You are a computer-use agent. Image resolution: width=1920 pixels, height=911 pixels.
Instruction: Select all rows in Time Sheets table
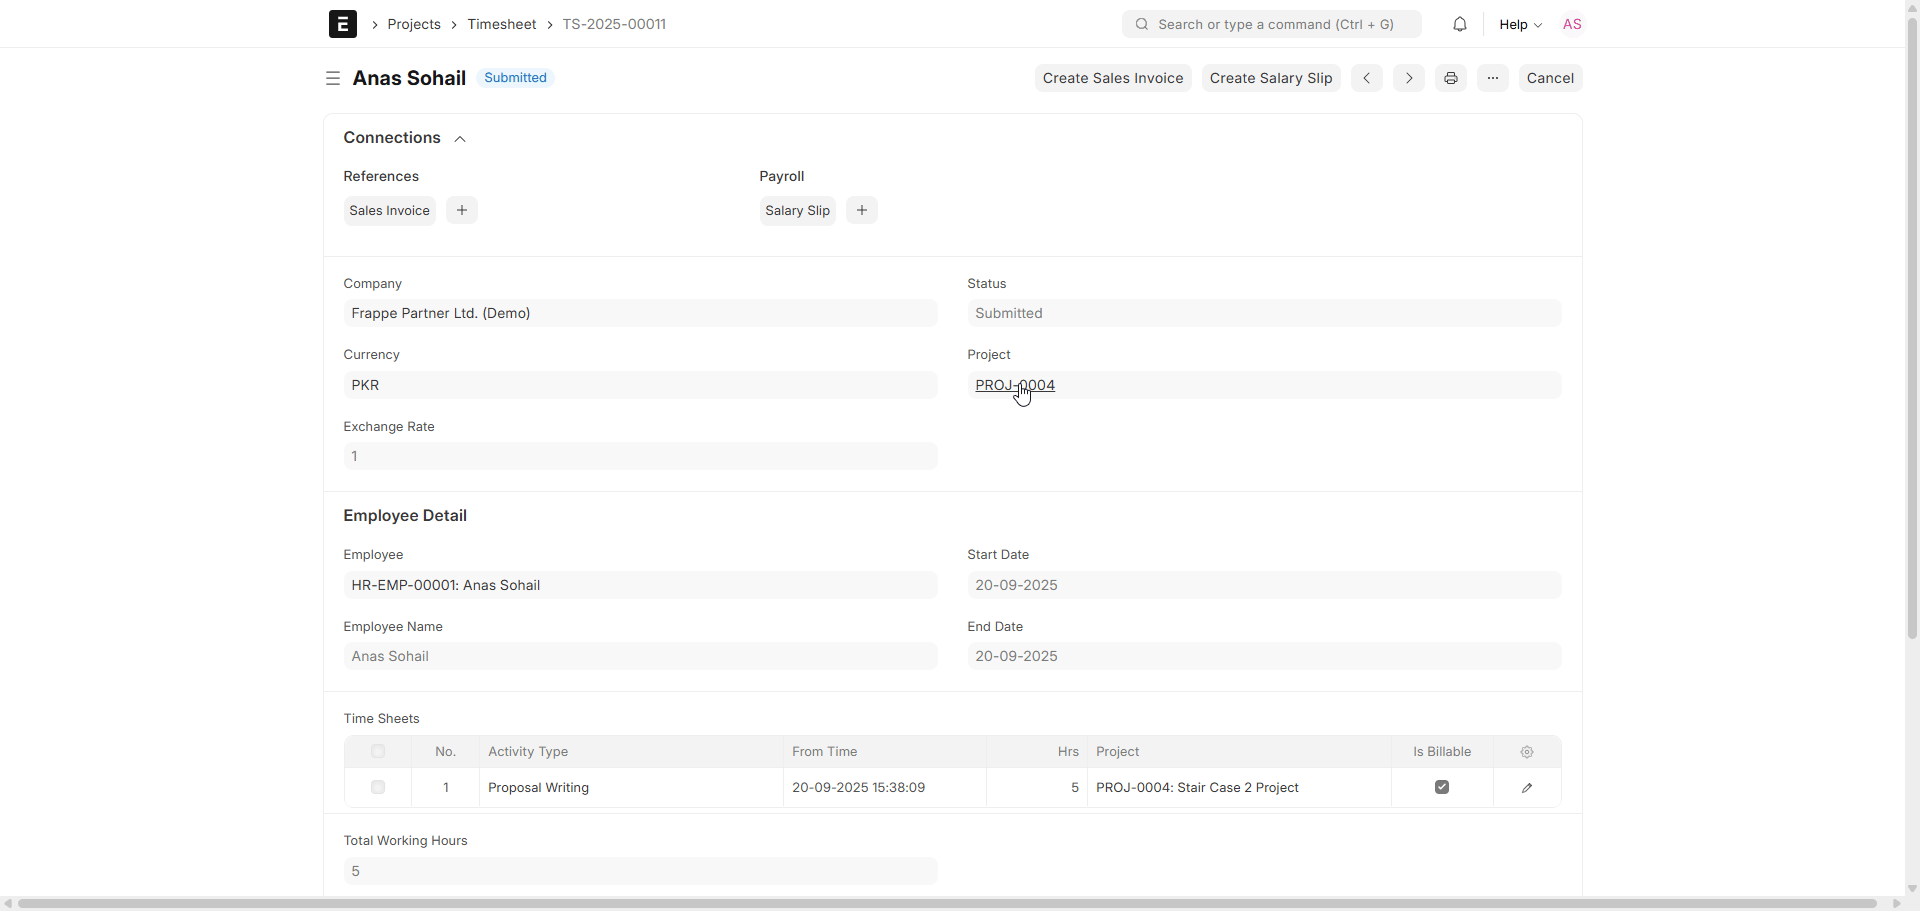click(x=378, y=752)
